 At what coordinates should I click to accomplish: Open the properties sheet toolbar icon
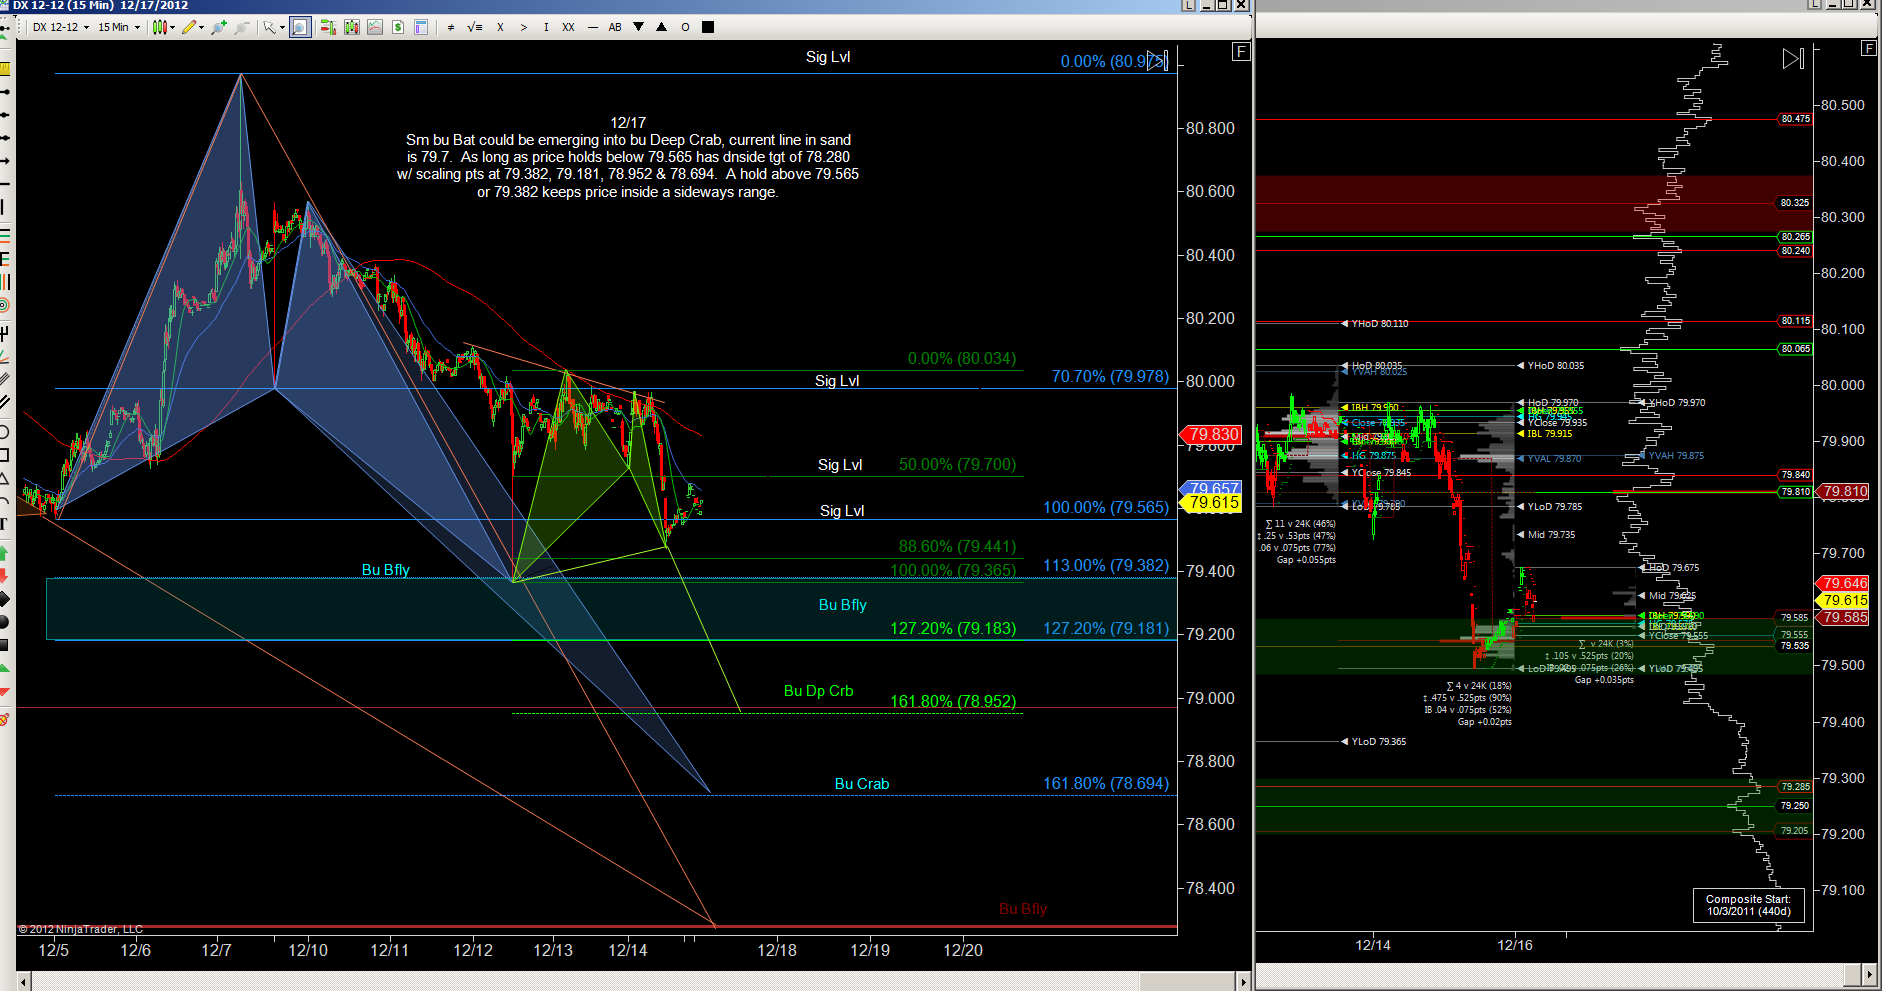(x=421, y=27)
